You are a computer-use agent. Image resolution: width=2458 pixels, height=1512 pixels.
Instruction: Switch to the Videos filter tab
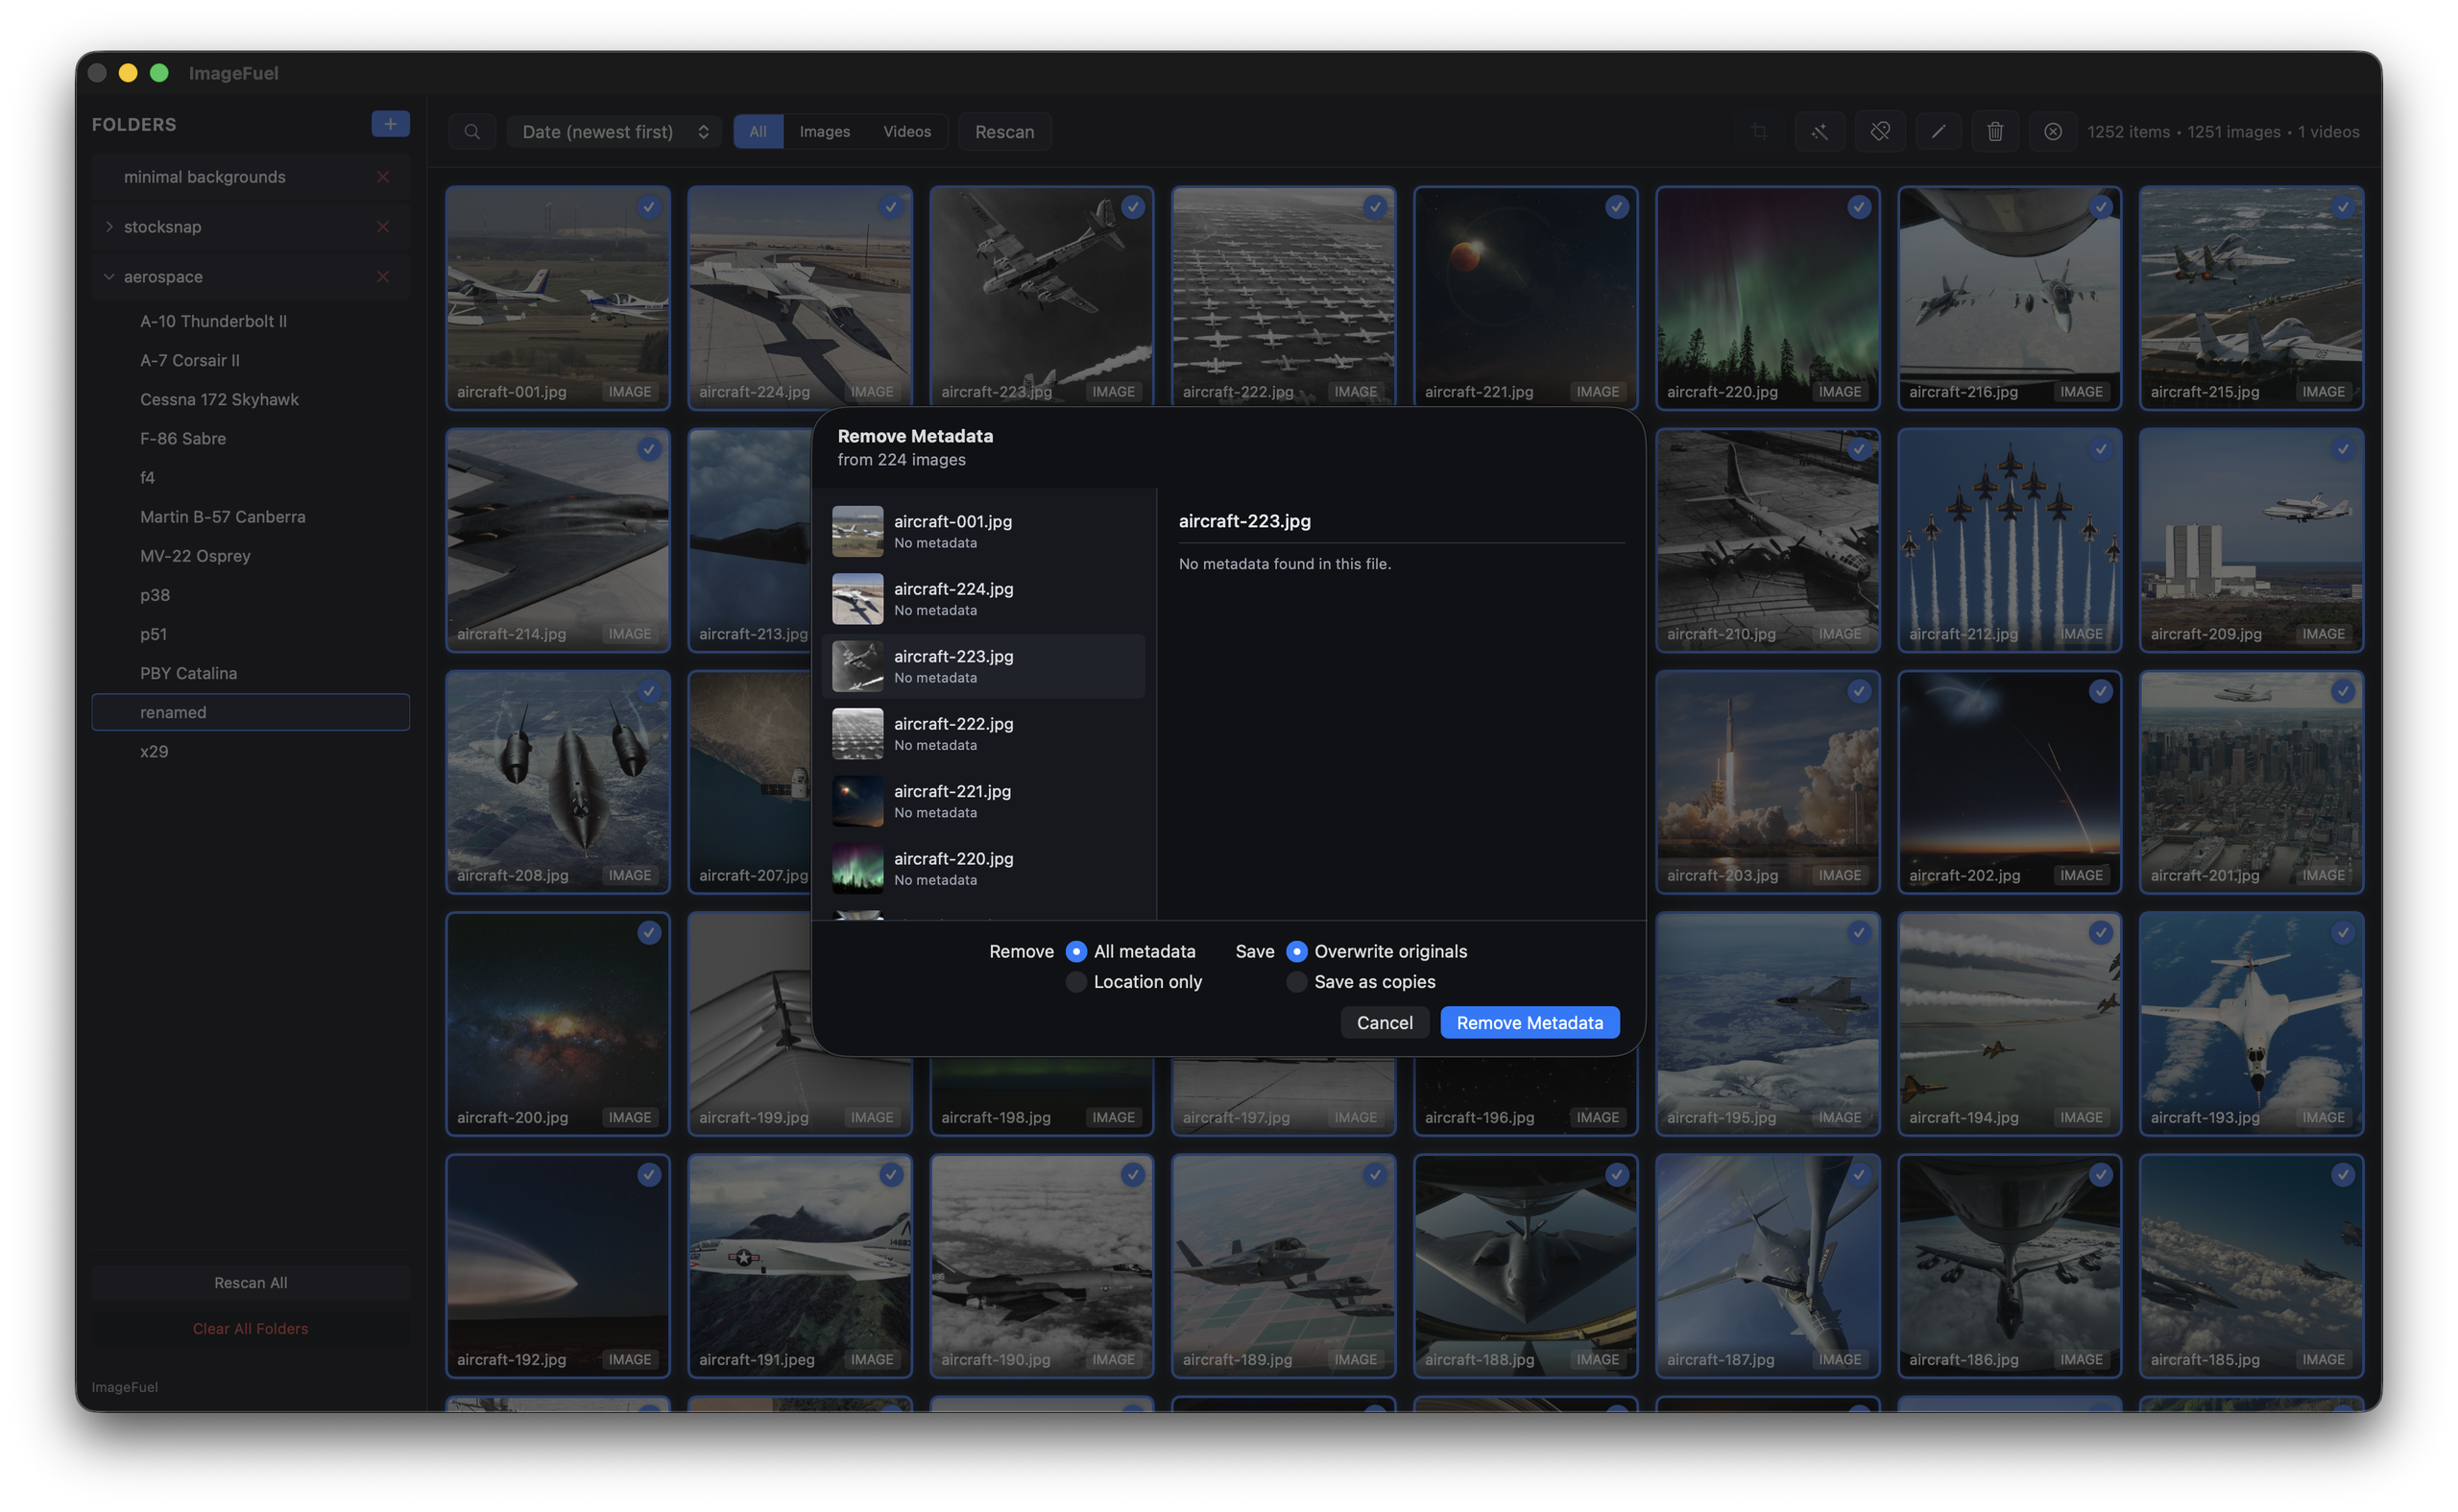(907, 132)
